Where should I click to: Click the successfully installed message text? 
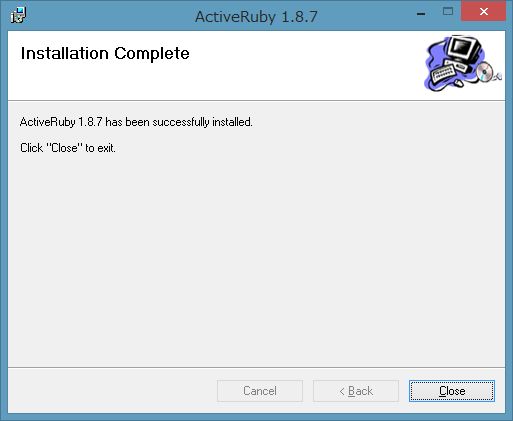click(x=136, y=122)
